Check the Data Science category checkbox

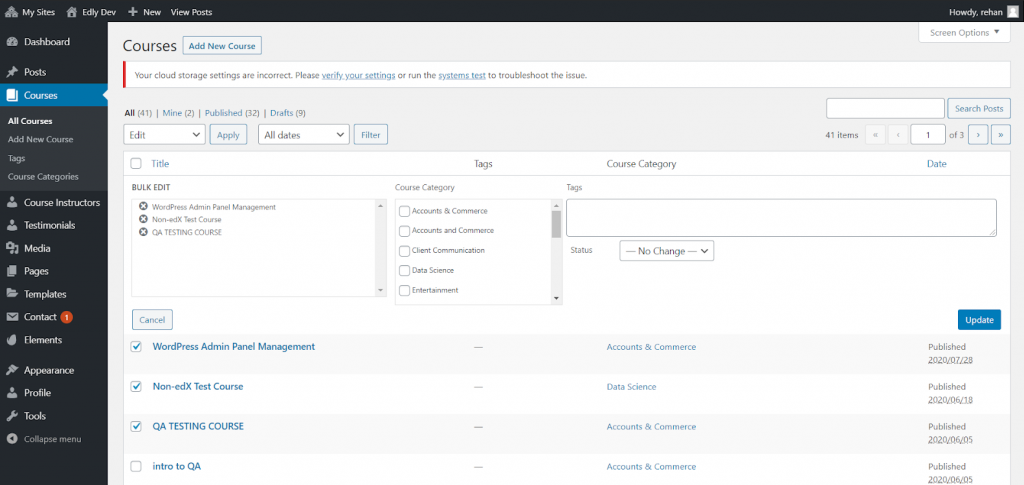pyautogui.click(x=404, y=270)
